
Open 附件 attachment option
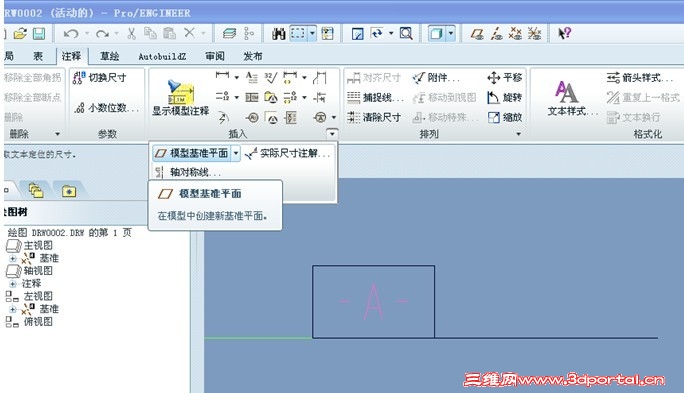[x=436, y=78]
